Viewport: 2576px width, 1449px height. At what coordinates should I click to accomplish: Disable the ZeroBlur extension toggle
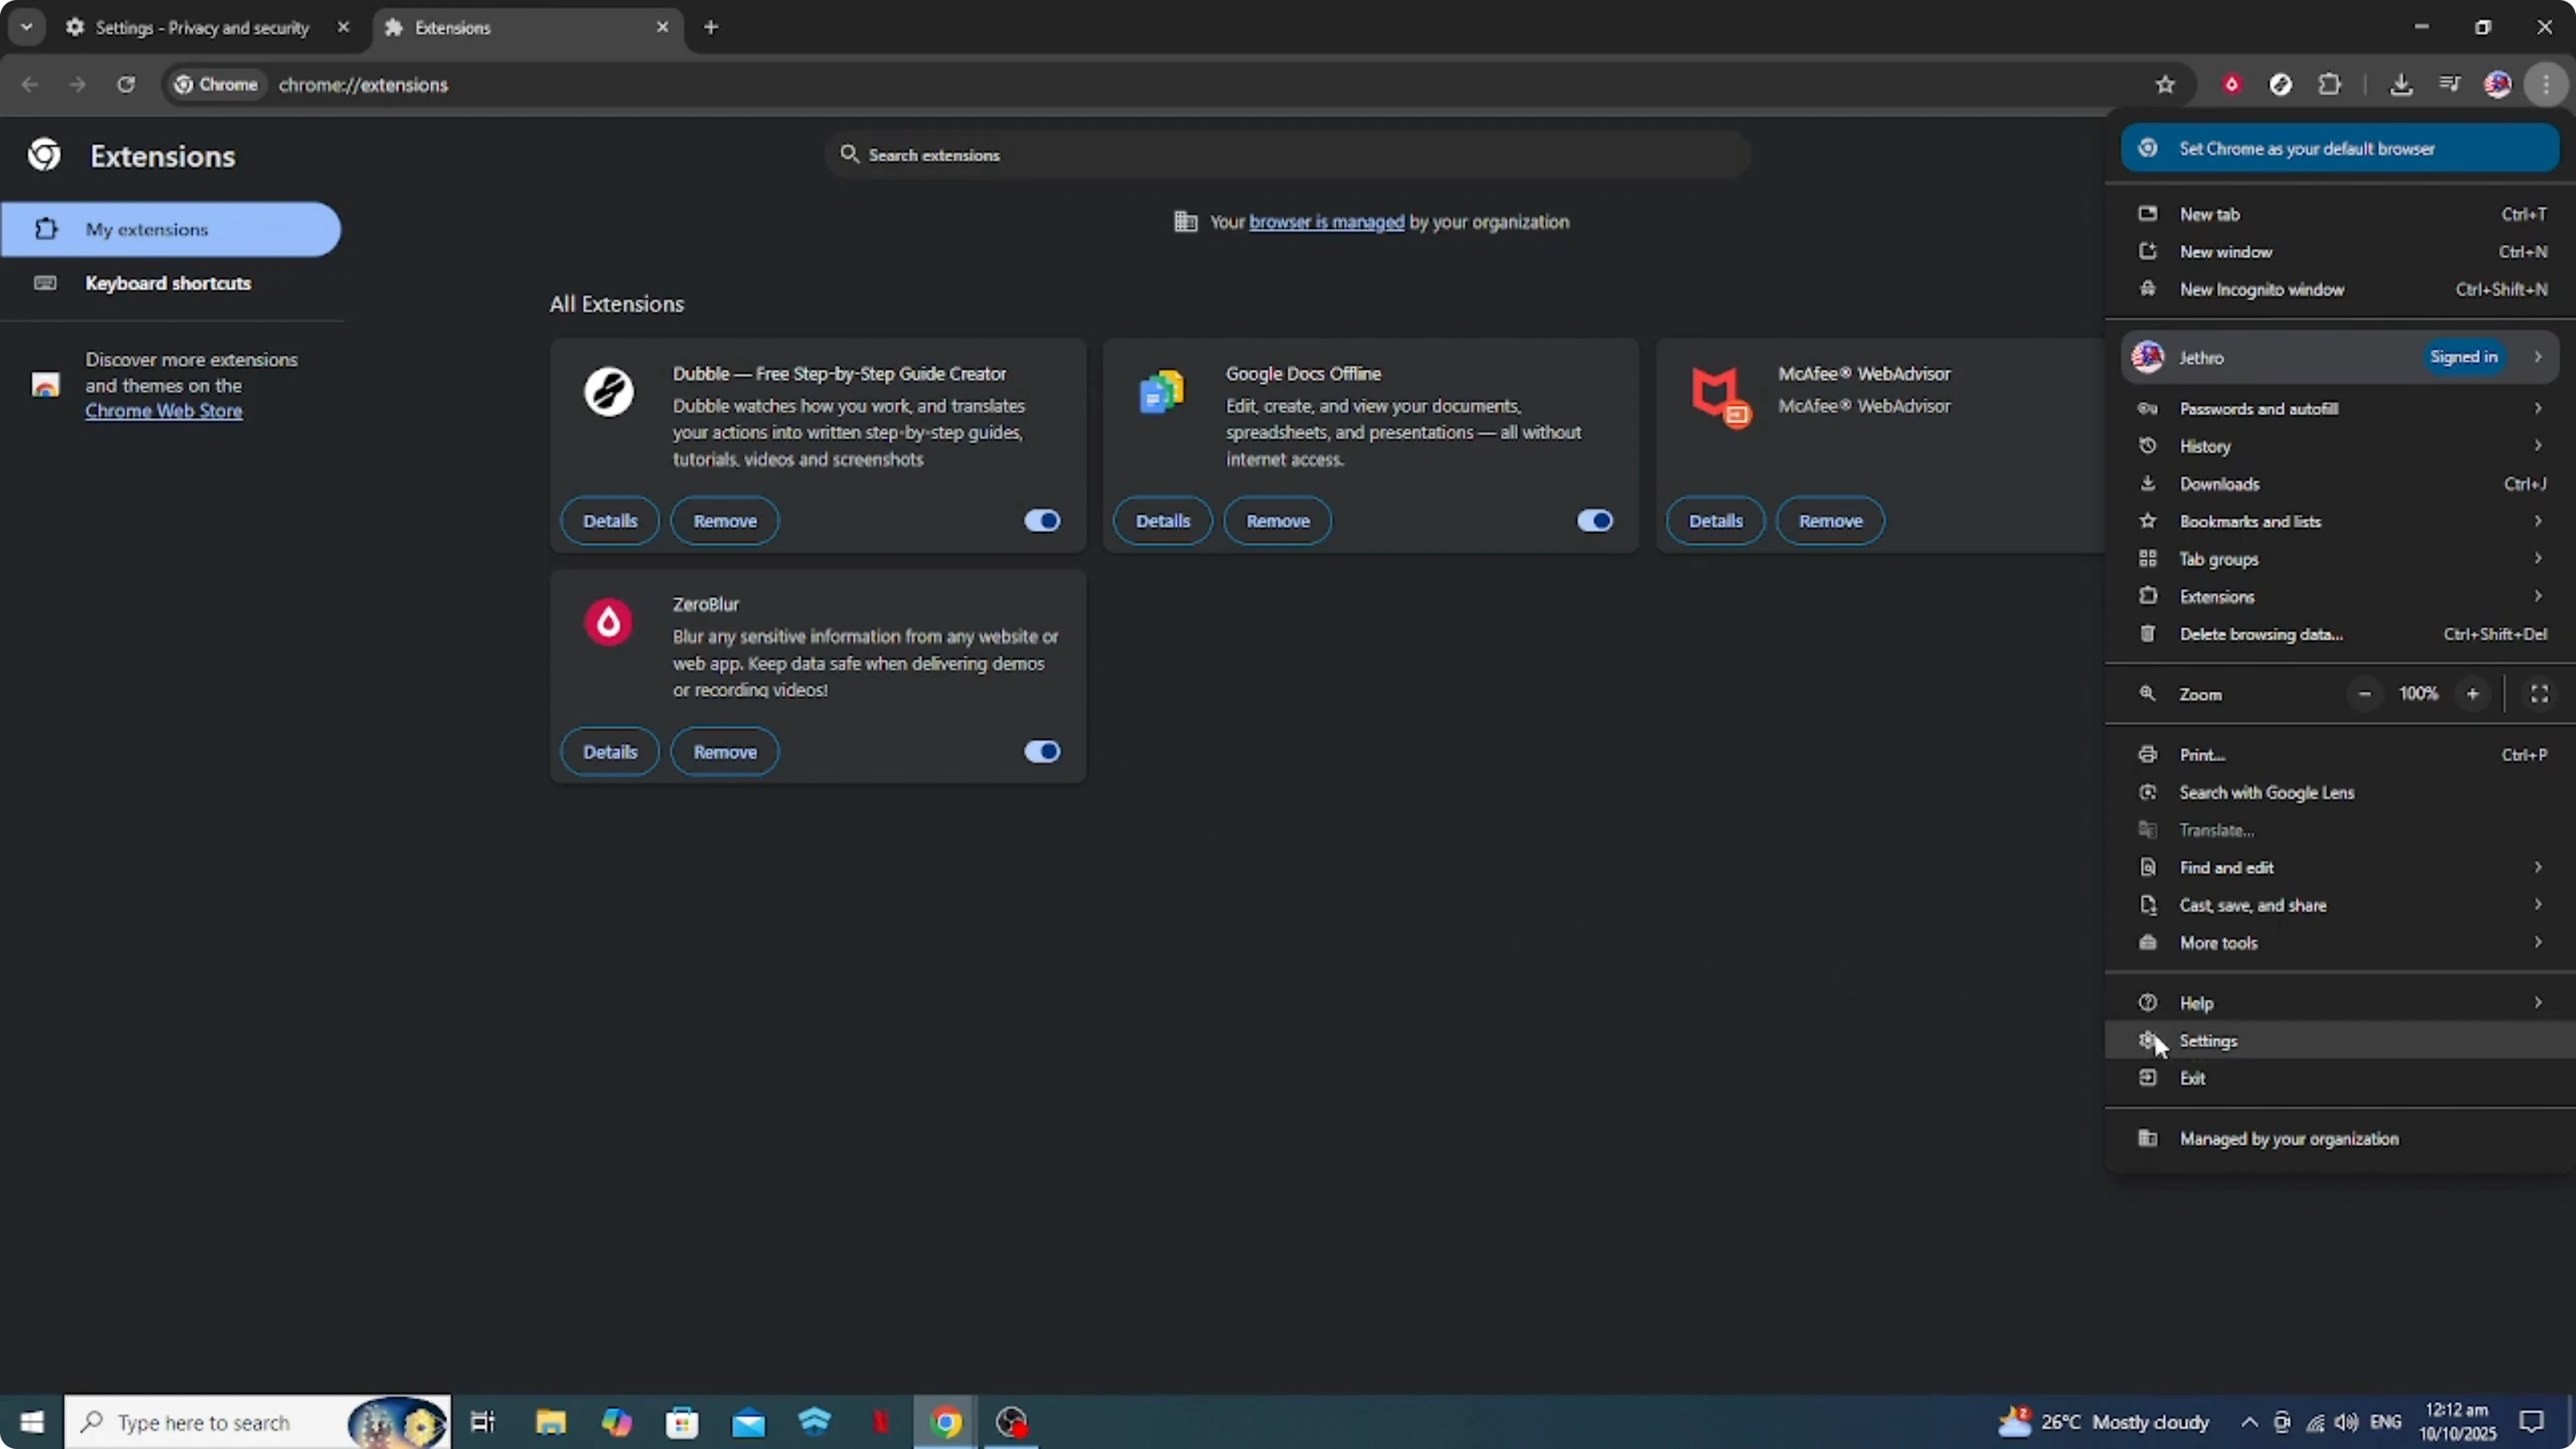(x=1042, y=751)
